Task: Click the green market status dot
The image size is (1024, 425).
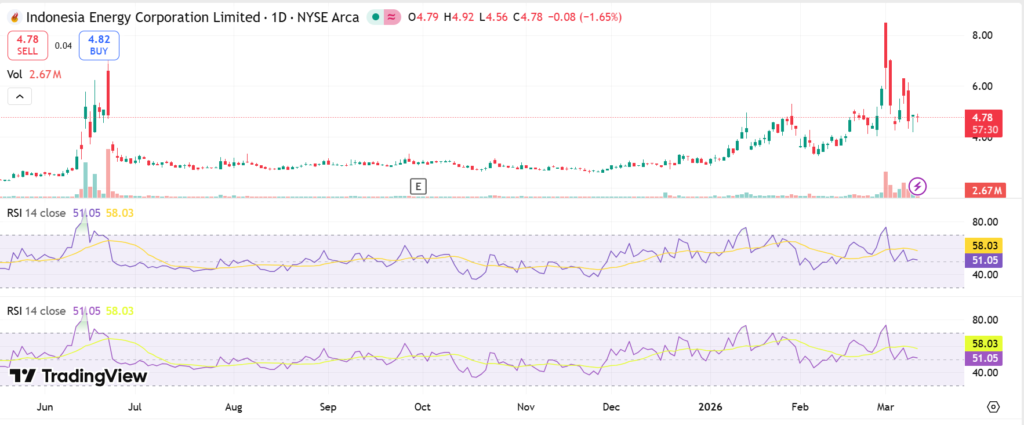Action: [x=374, y=17]
